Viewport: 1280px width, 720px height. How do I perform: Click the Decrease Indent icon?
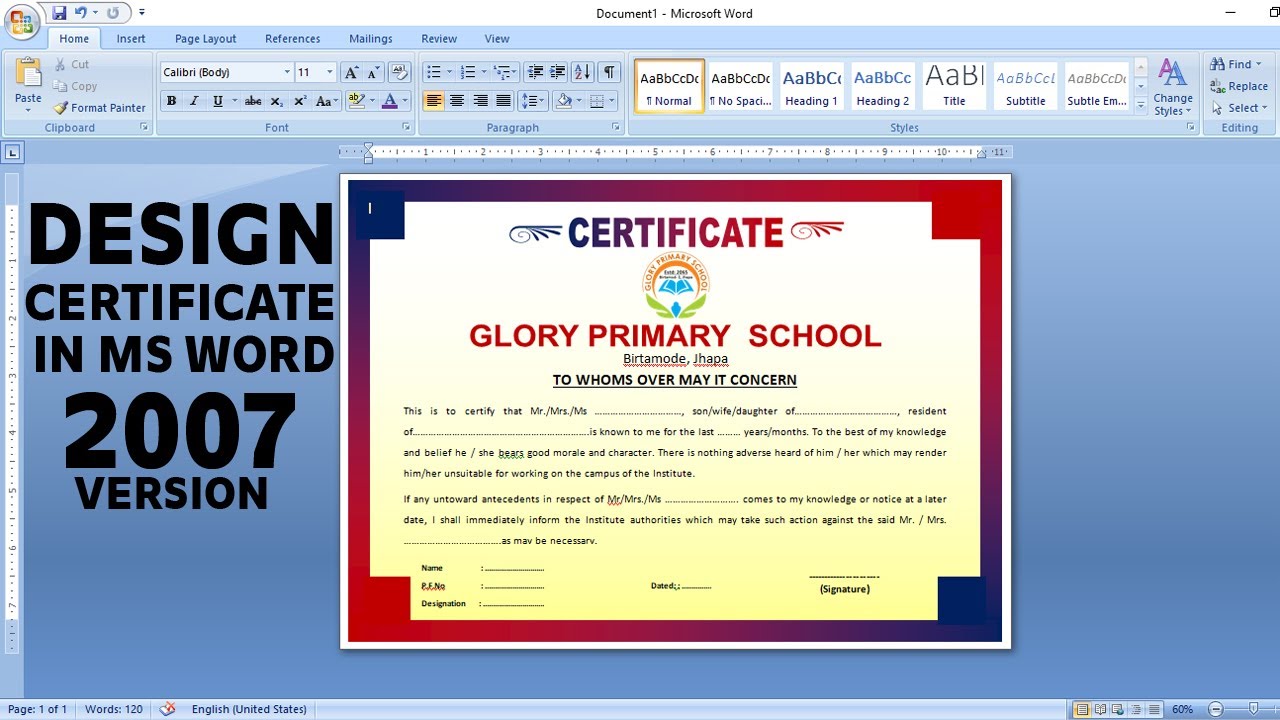[x=535, y=72]
